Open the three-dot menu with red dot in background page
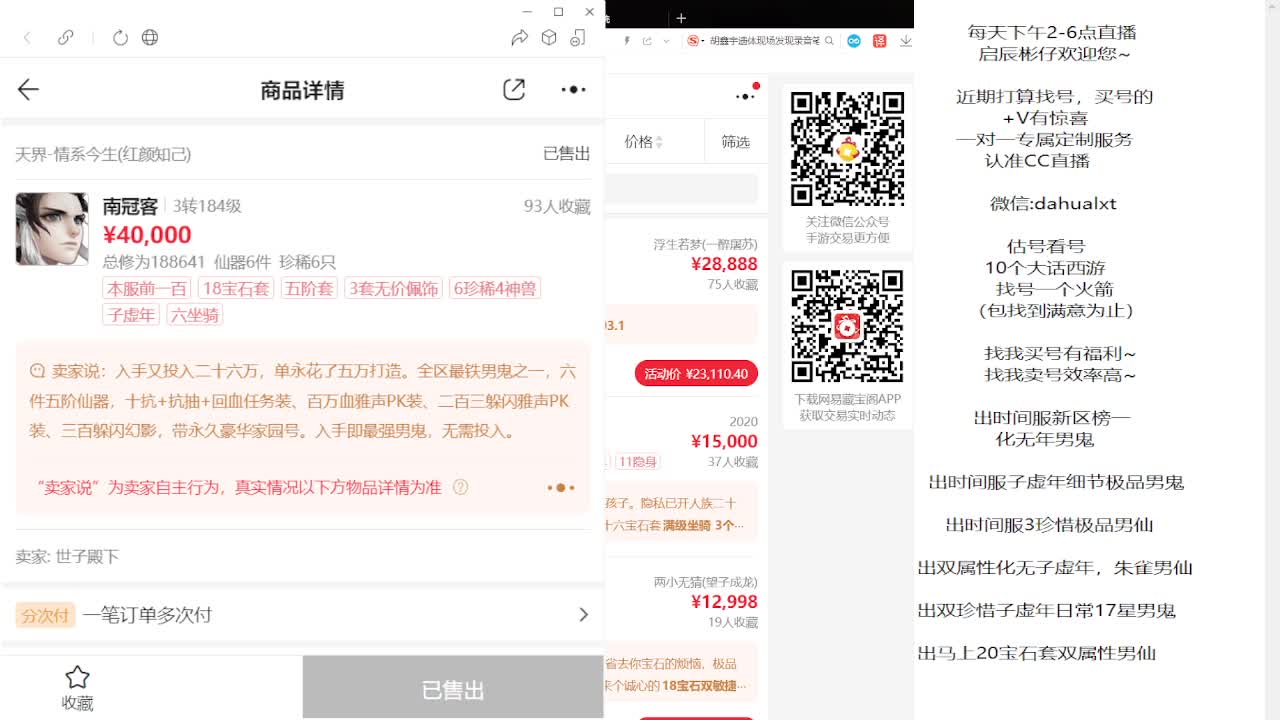Screen dimensions: 1280x720 (746, 96)
